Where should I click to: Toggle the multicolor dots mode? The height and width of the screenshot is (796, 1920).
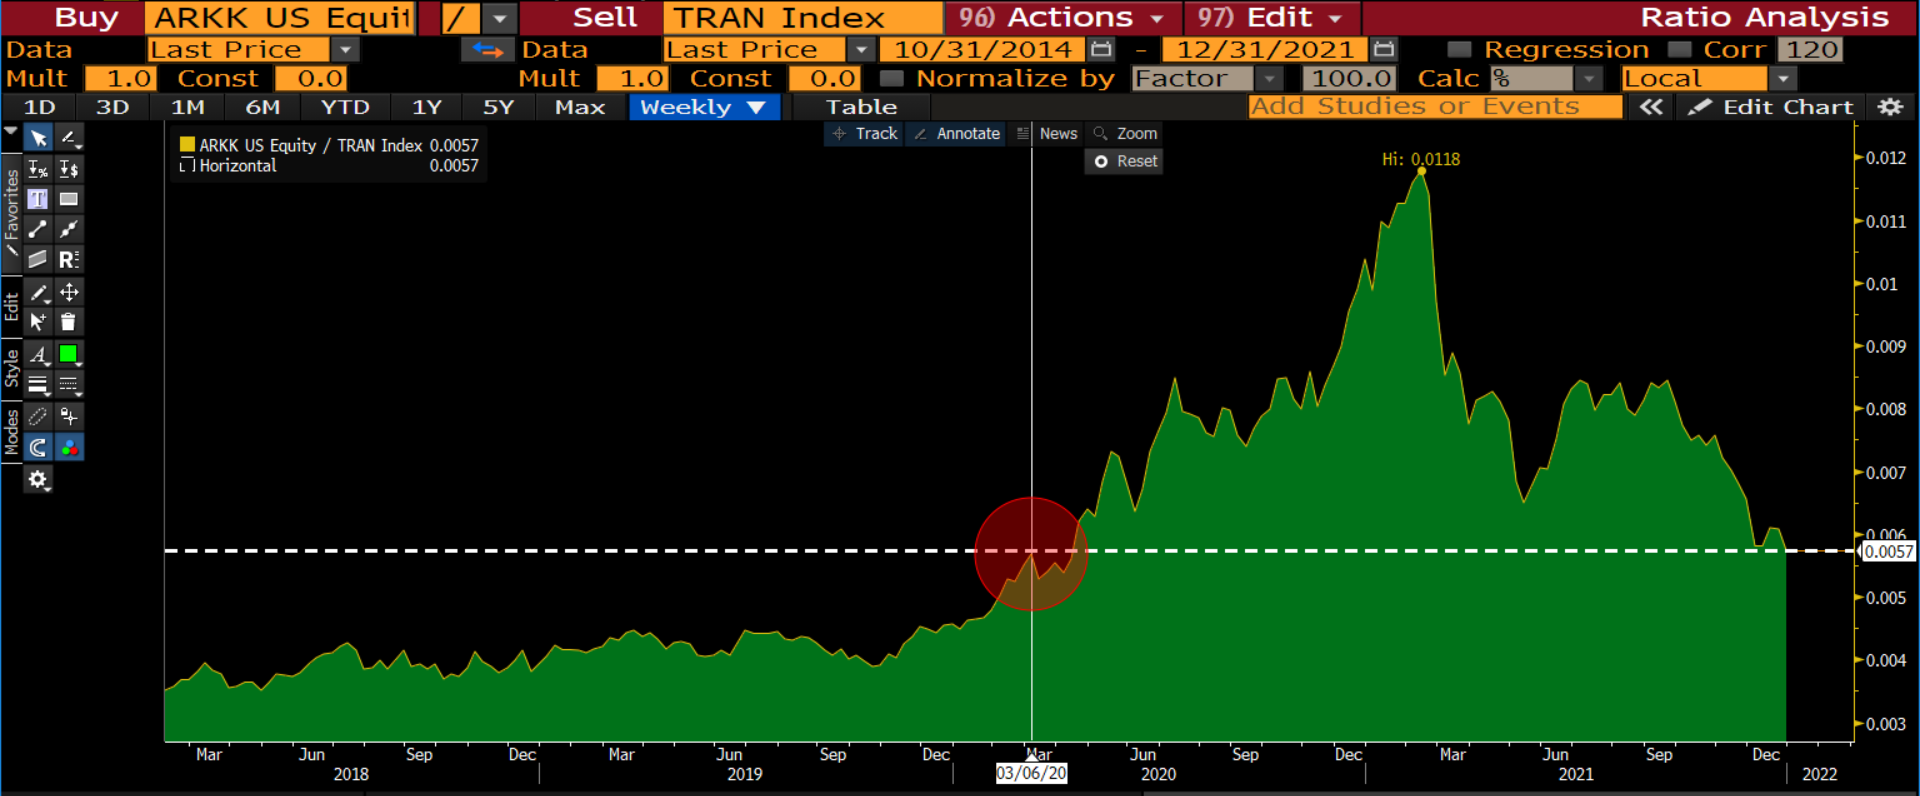[x=69, y=447]
